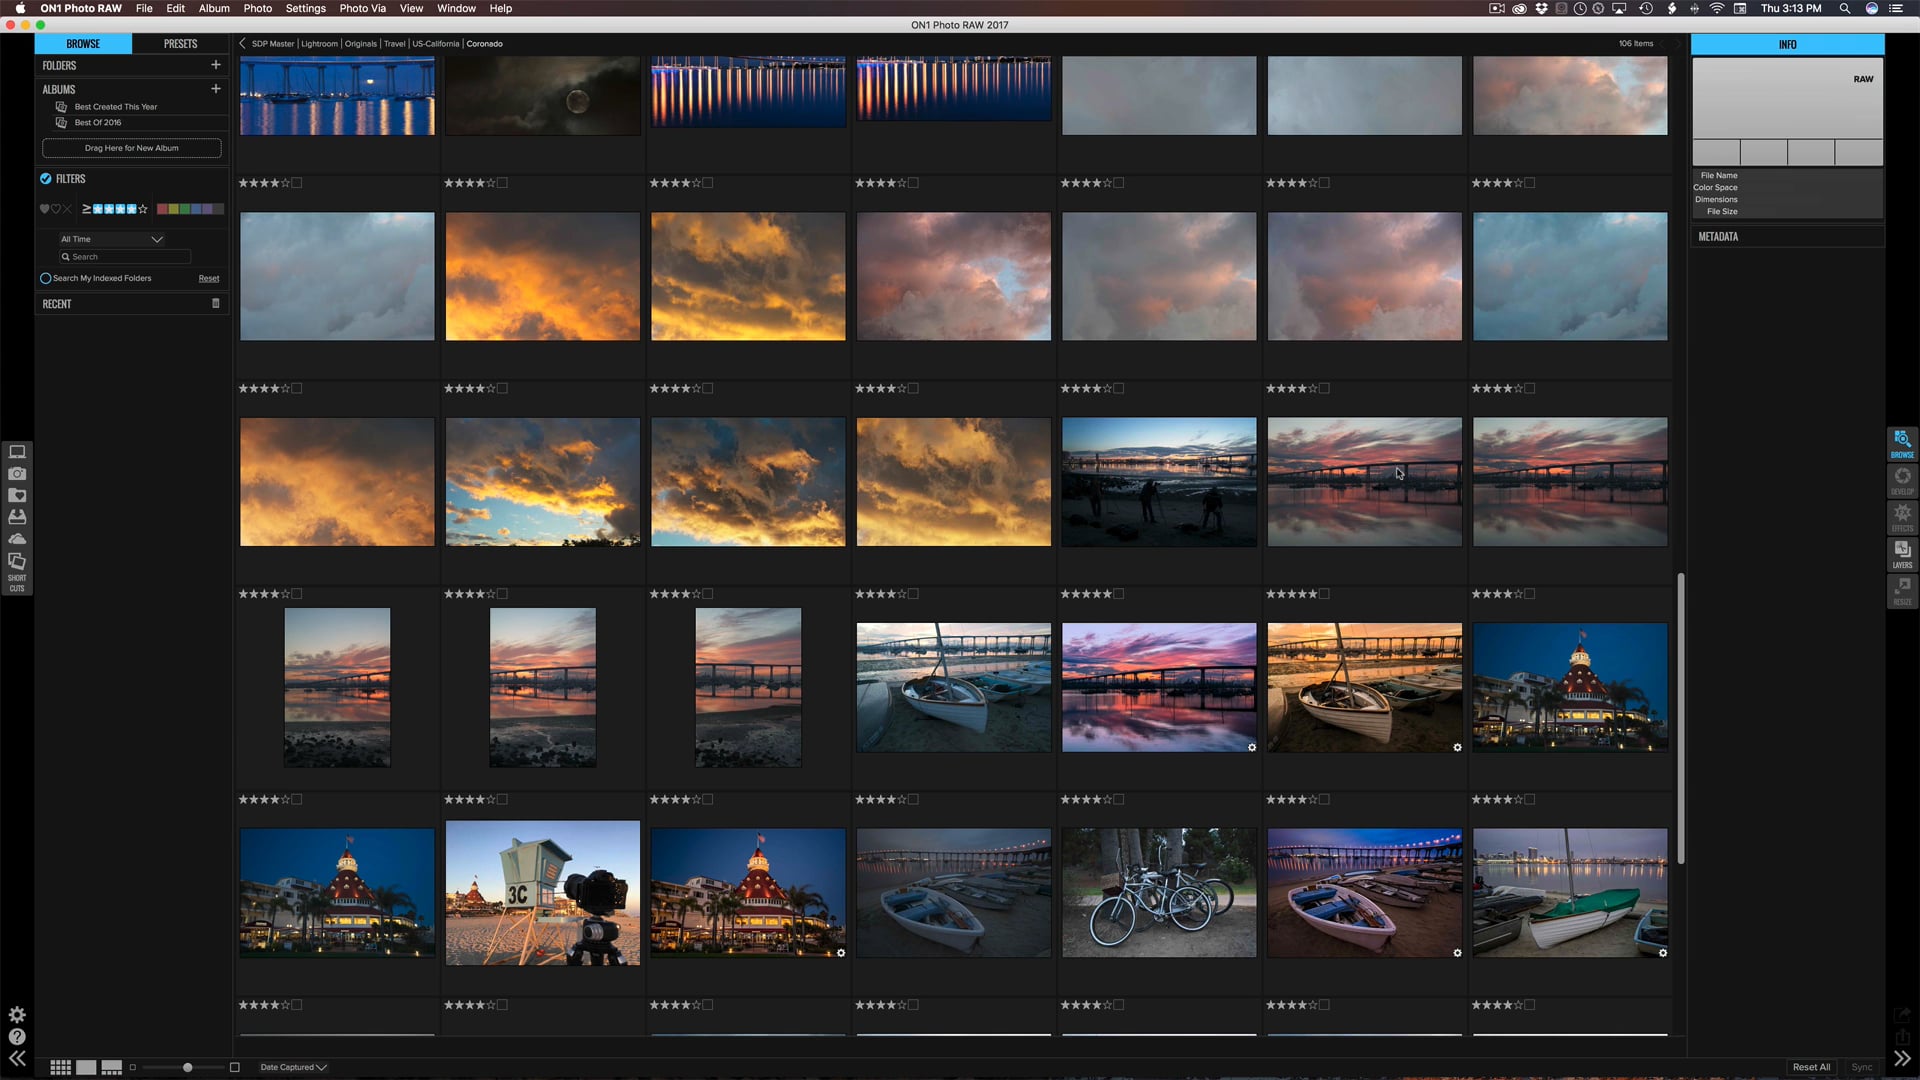Image resolution: width=1920 pixels, height=1080 pixels.
Task: Open the Best Created This Year album
Action: (116, 106)
